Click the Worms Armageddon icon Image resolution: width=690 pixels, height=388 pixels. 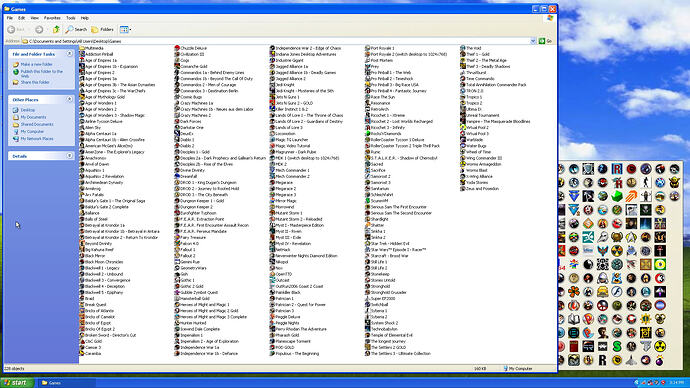click(x=463, y=164)
